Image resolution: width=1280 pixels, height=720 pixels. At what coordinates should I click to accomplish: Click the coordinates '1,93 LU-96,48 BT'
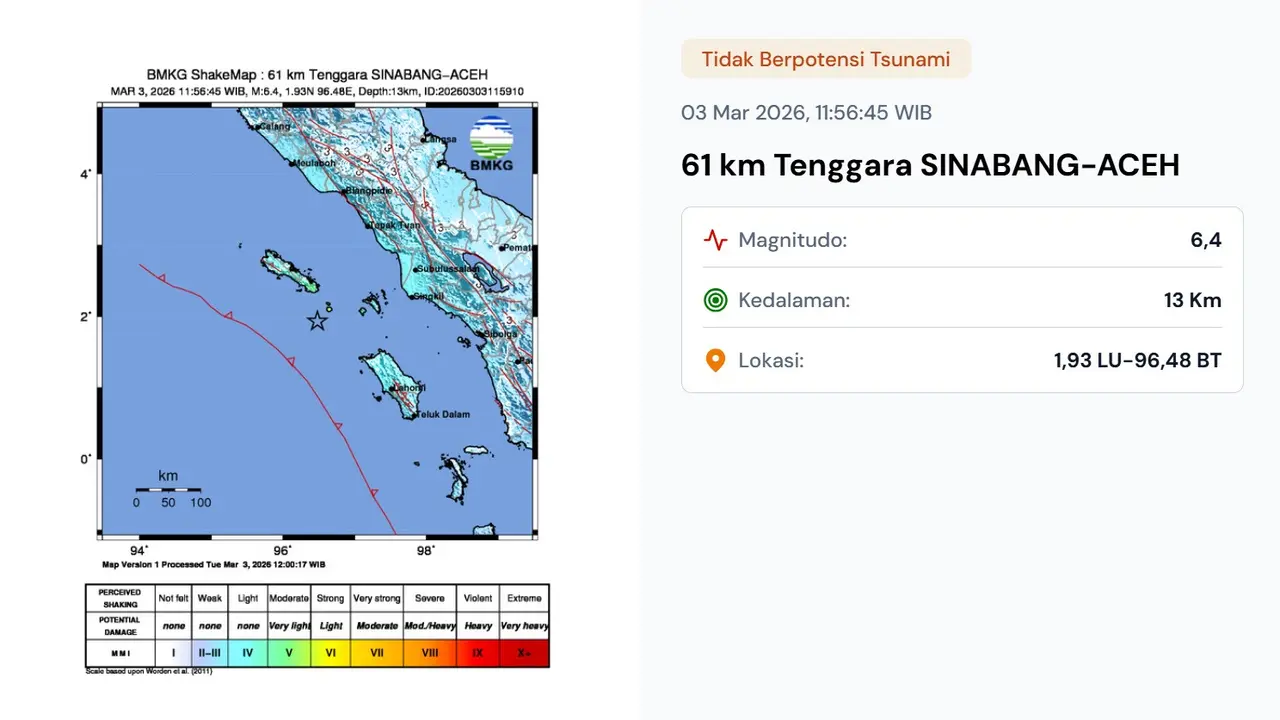pos(1138,360)
